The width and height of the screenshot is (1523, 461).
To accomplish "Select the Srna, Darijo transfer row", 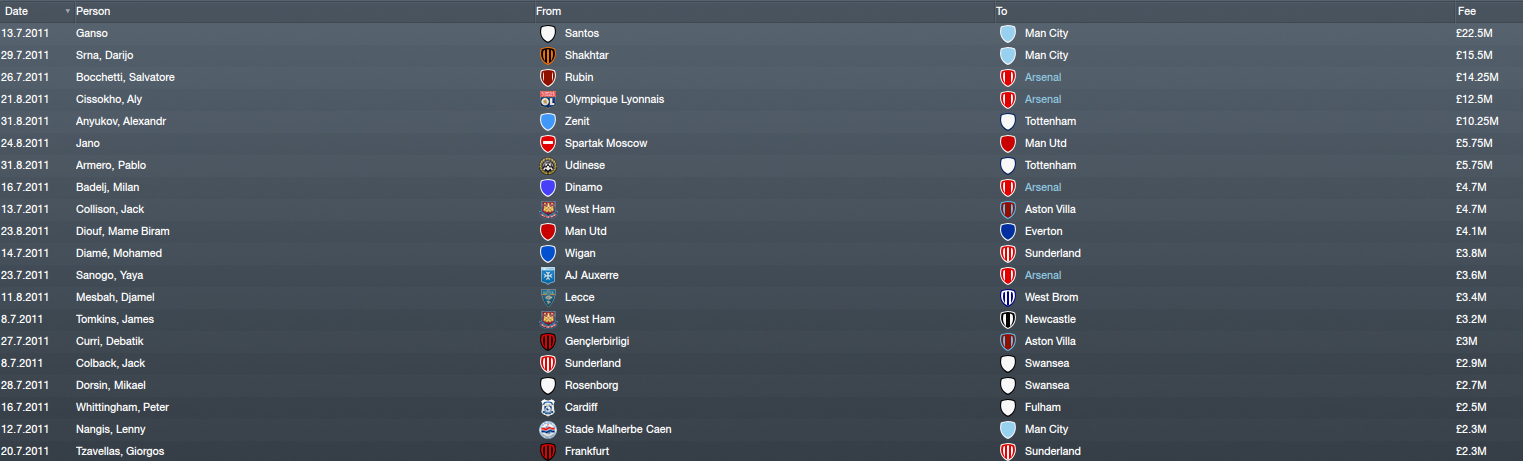I will [x=761, y=55].
